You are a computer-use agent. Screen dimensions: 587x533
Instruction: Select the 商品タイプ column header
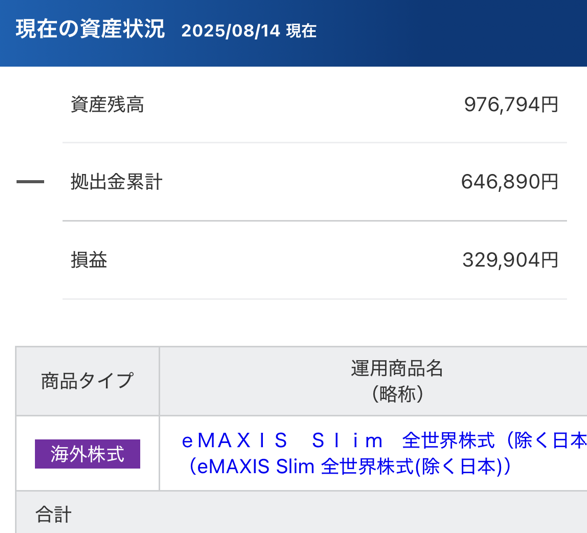(x=87, y=381)
